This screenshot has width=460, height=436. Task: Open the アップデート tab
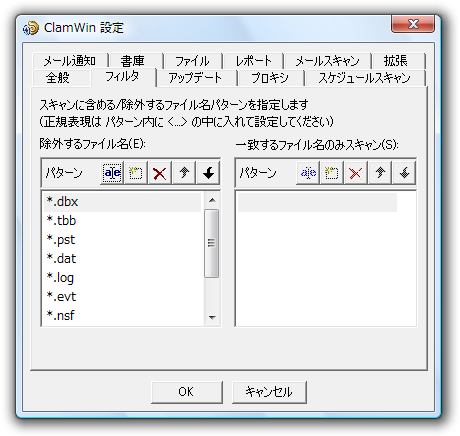[x=196, y=78]
